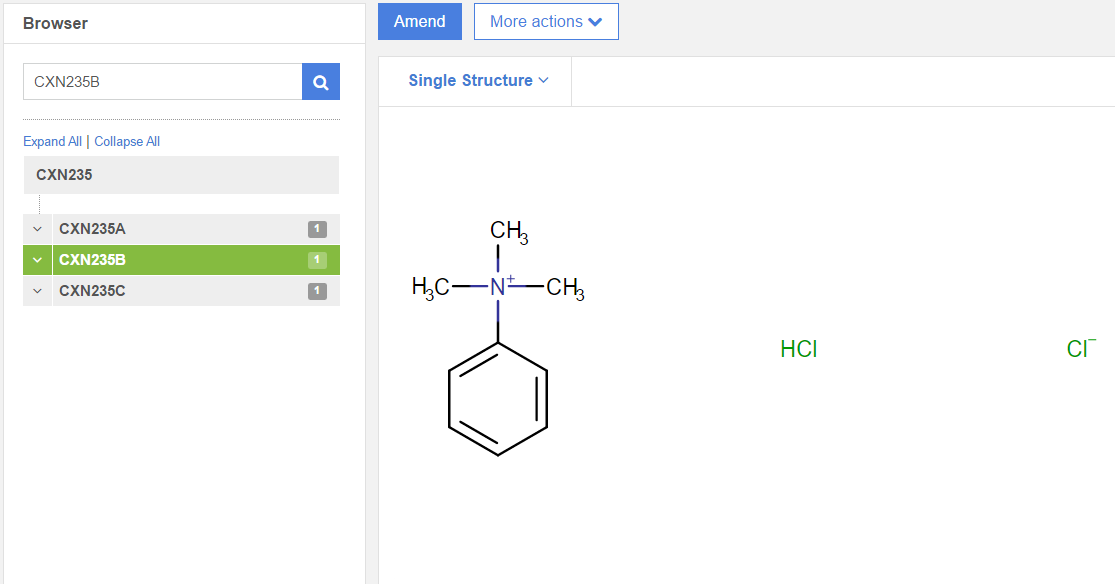The width and height of the screenshot is (1115, 584).
Task: Click the Expand All link
Action: pyautogui.click(x=52, y=142)
